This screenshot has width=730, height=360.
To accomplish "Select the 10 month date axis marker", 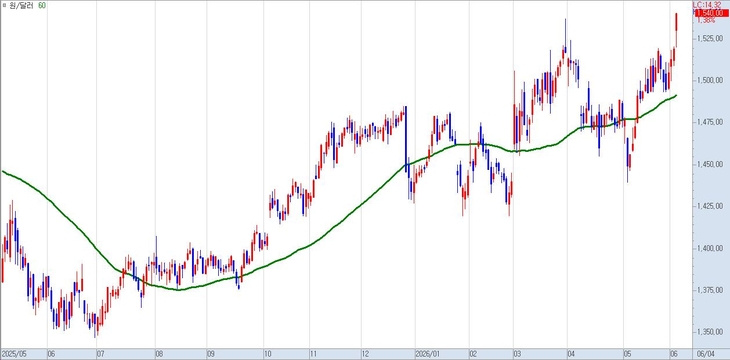I will [x=268, y=353].
